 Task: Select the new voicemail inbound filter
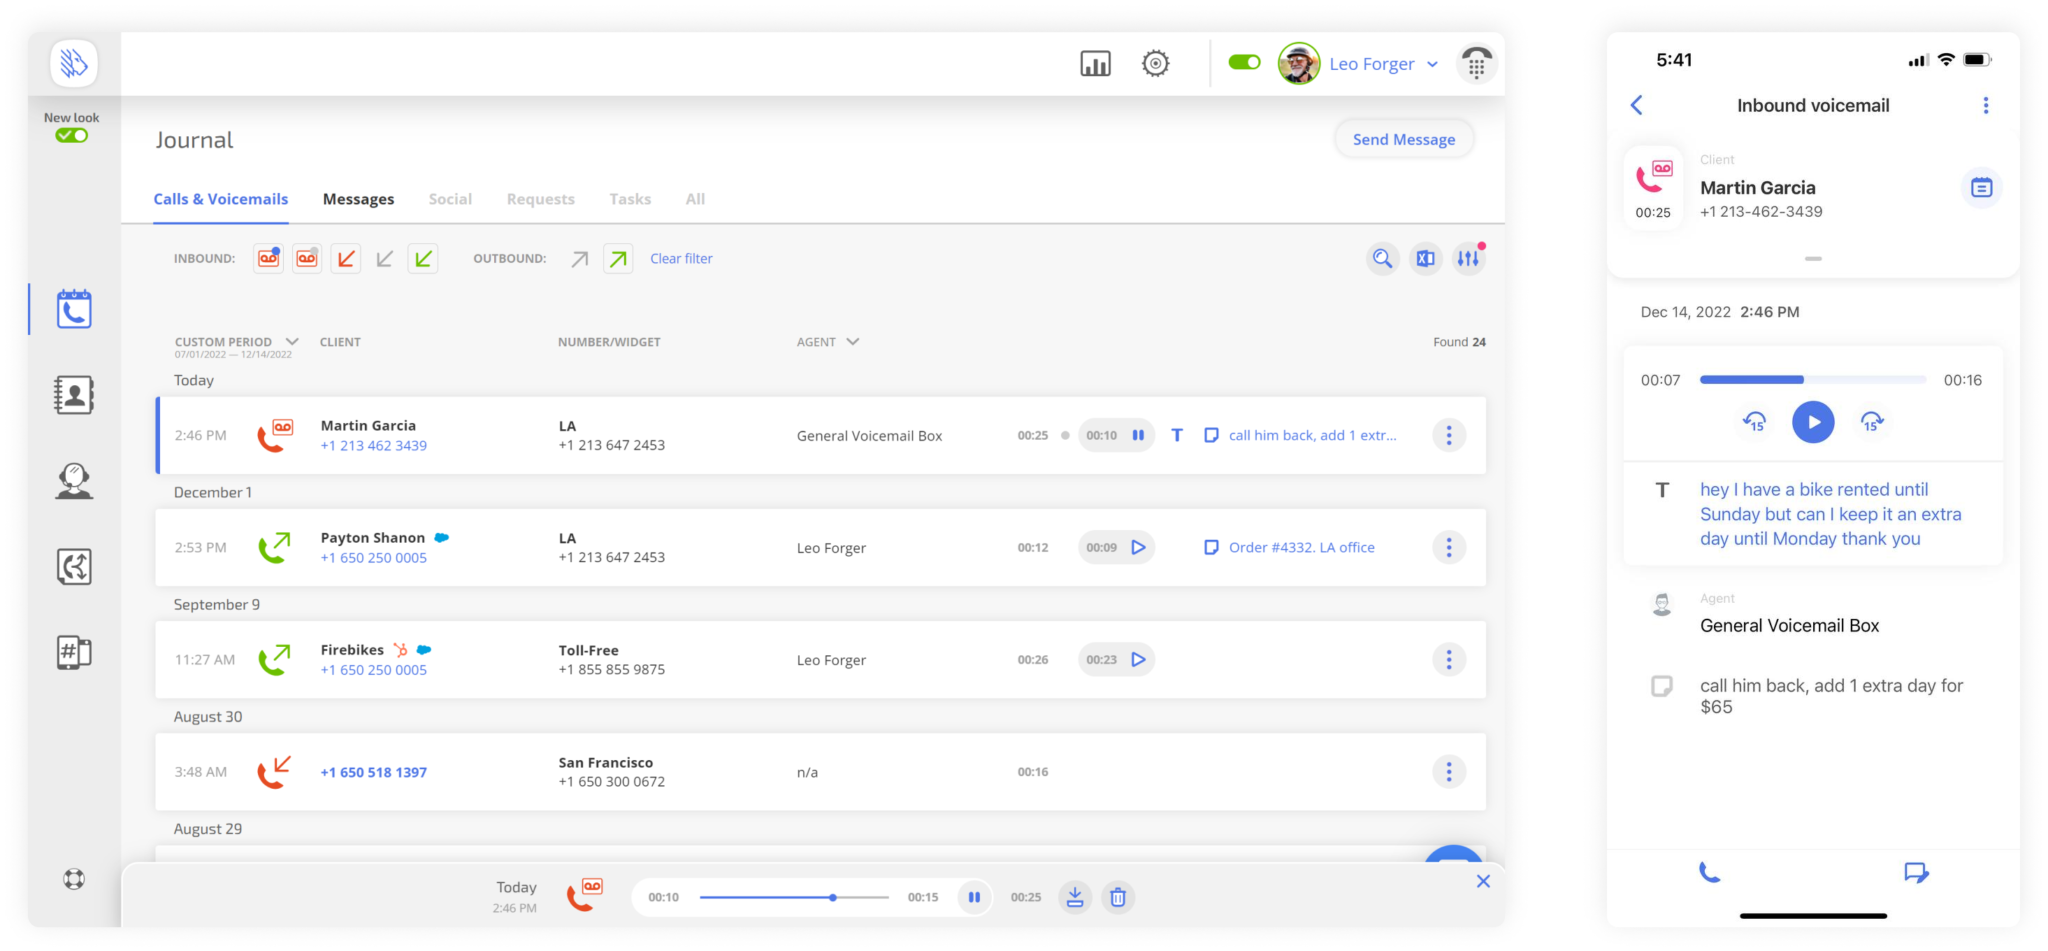(x=268, y=258)
